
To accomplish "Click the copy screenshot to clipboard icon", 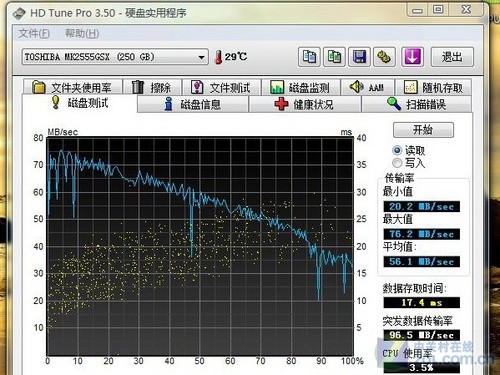I will point(334,57).
